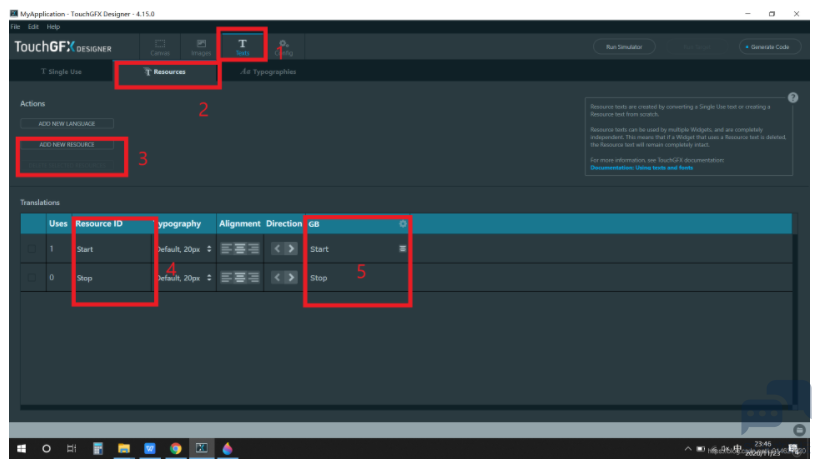
Task: Switch to the Resources tab
Action: [165, 72]
